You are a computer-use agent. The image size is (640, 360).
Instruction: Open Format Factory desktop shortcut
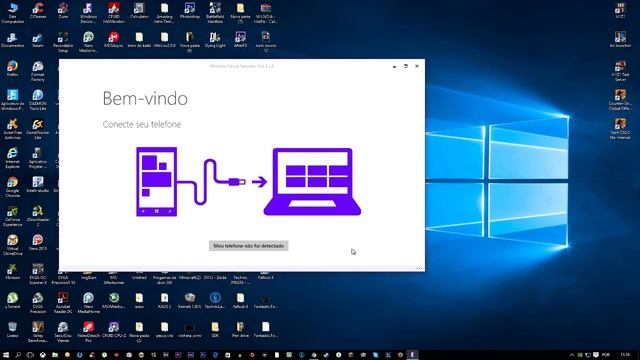pos(38,71)
